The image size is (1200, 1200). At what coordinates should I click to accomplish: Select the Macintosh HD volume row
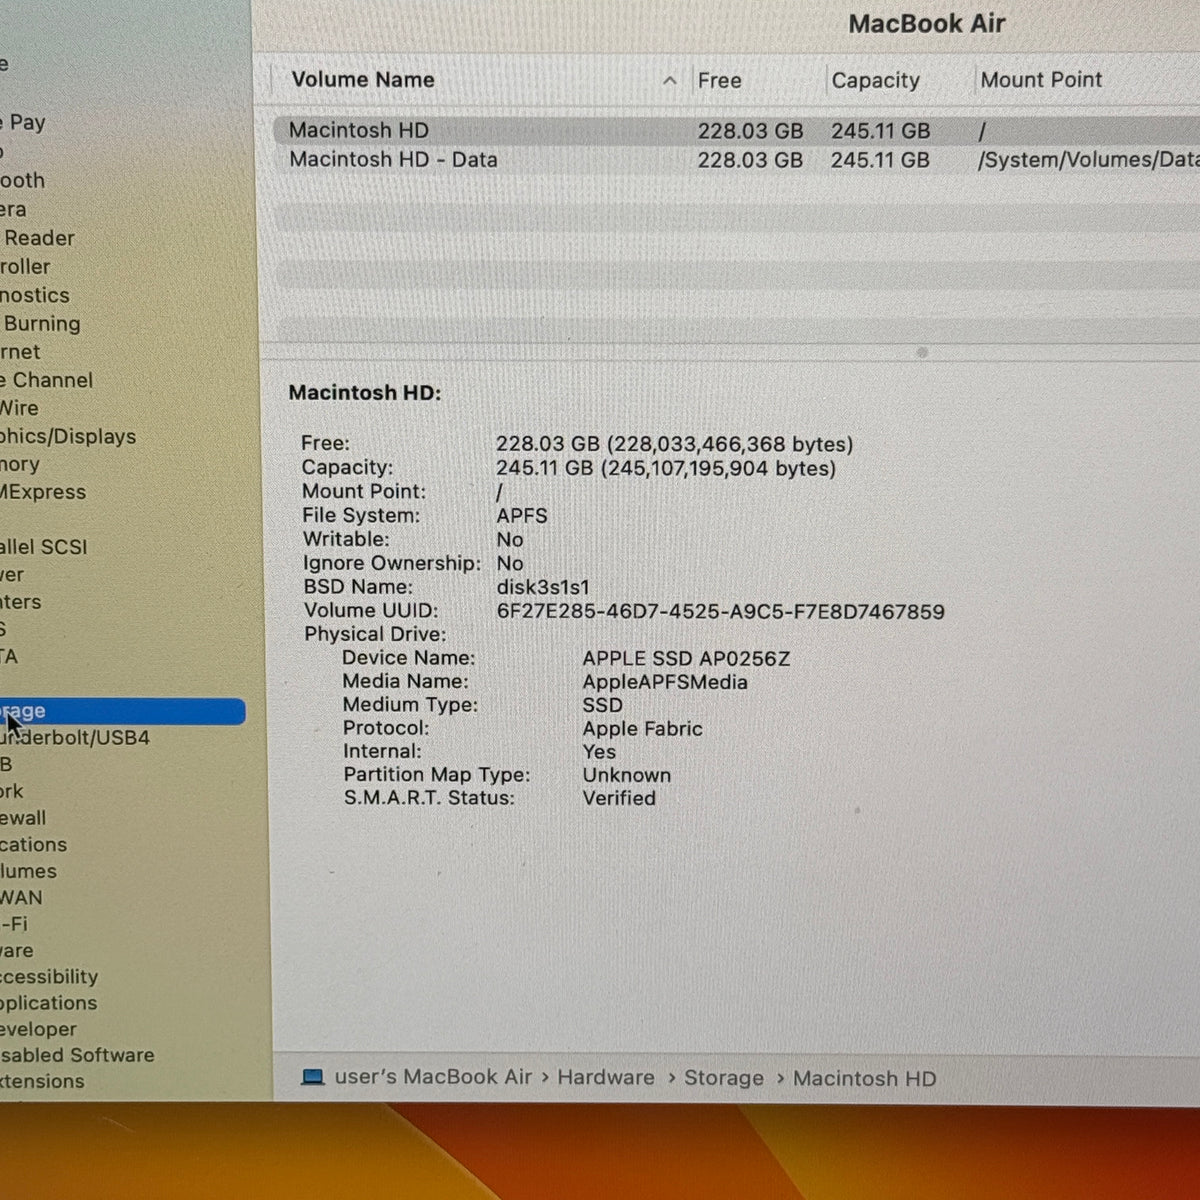[x=736, y=131]
